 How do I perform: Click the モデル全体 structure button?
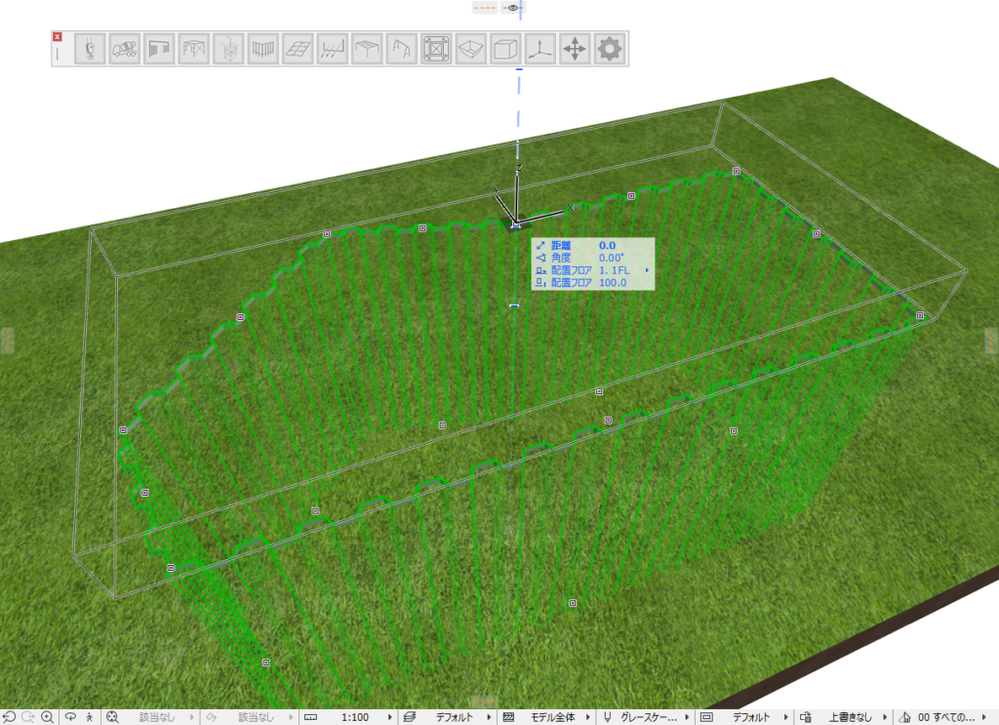coord(552,717)
